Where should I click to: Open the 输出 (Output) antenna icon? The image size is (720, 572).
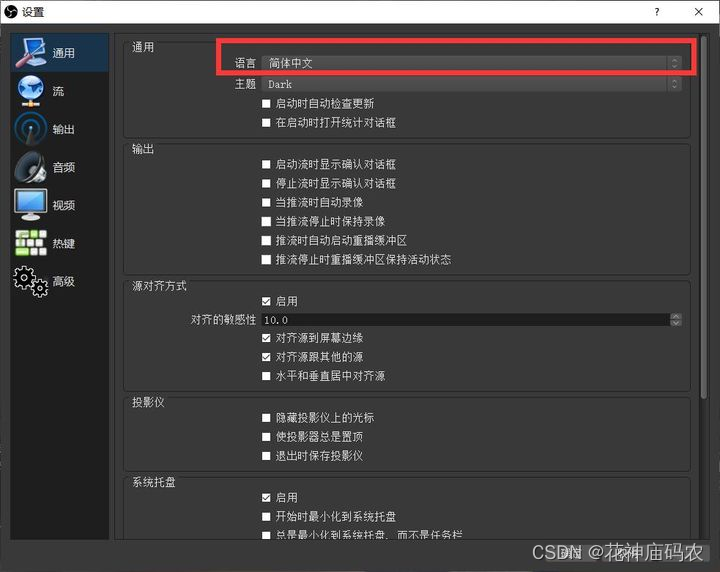point(30,129)
